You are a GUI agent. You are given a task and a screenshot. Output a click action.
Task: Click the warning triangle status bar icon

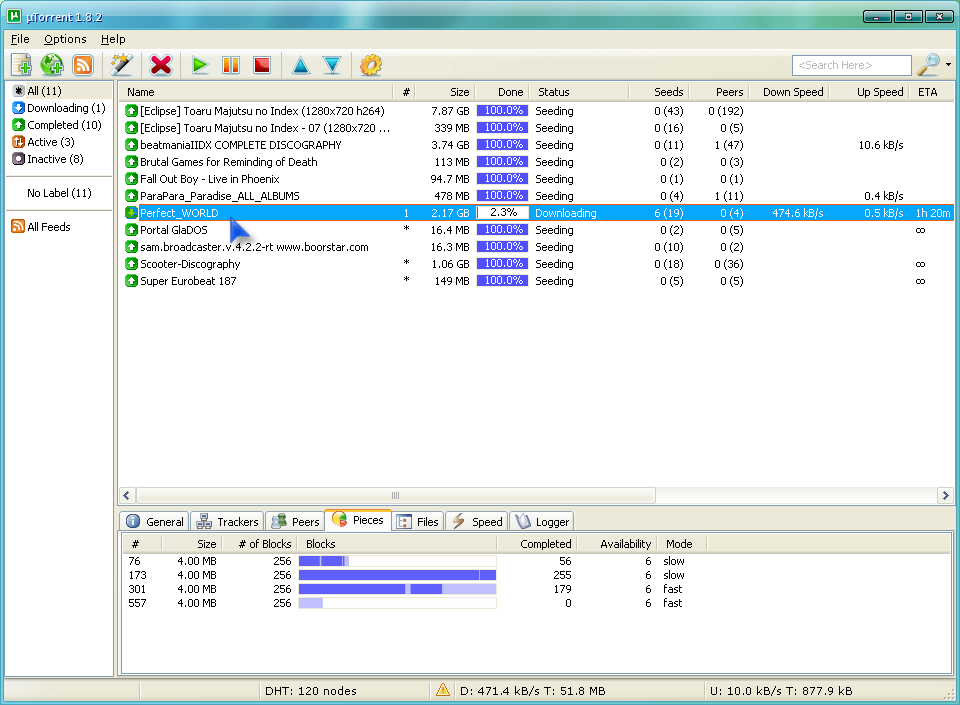443,691
